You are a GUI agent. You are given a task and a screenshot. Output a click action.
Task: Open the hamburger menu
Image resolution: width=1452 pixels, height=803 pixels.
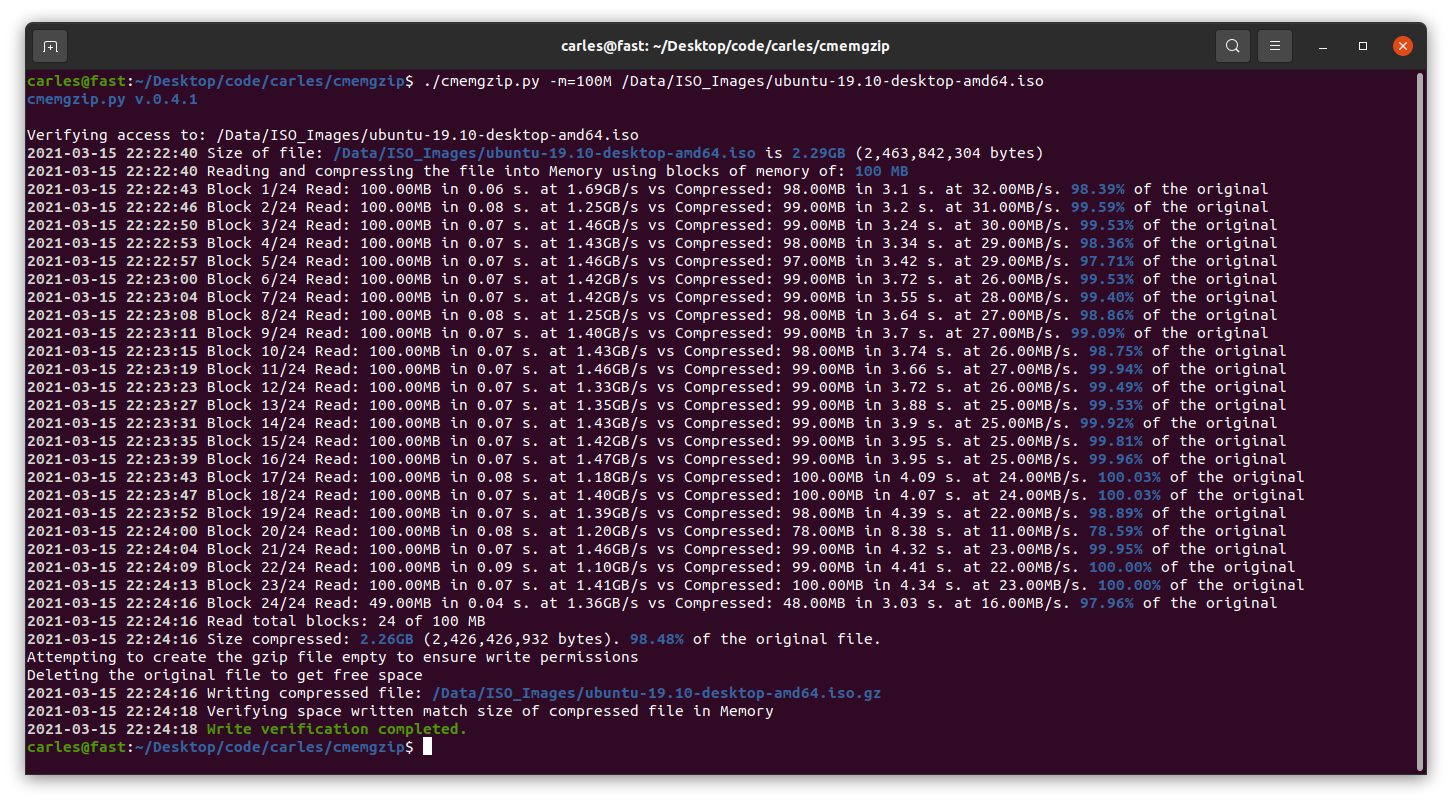(1274, 46)
